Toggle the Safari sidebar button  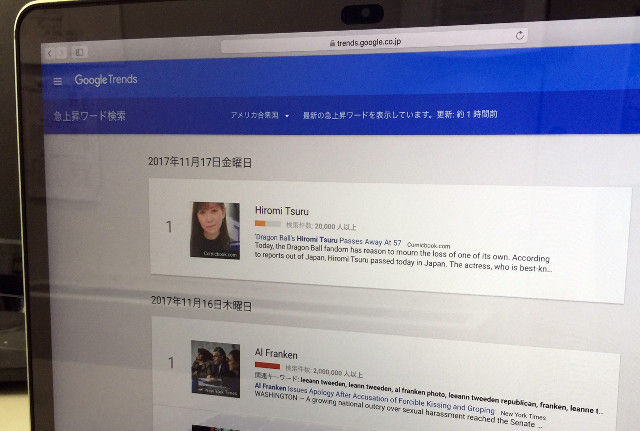point(79,52)
